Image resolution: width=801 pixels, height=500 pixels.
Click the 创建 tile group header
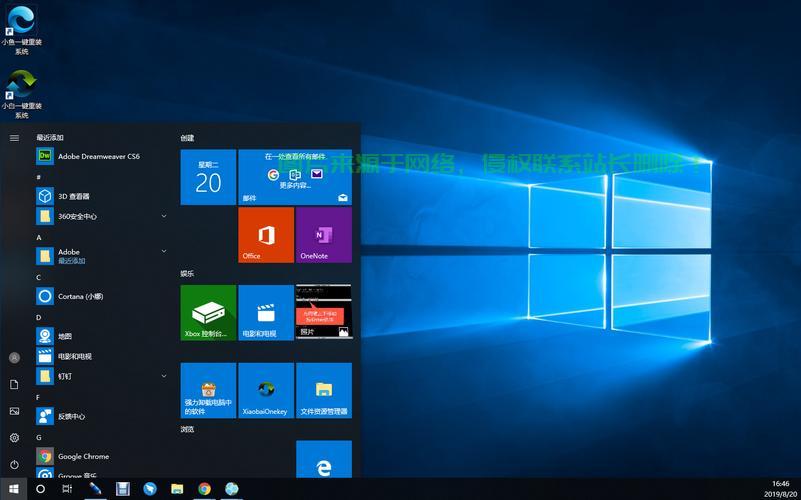pos(187,138)
